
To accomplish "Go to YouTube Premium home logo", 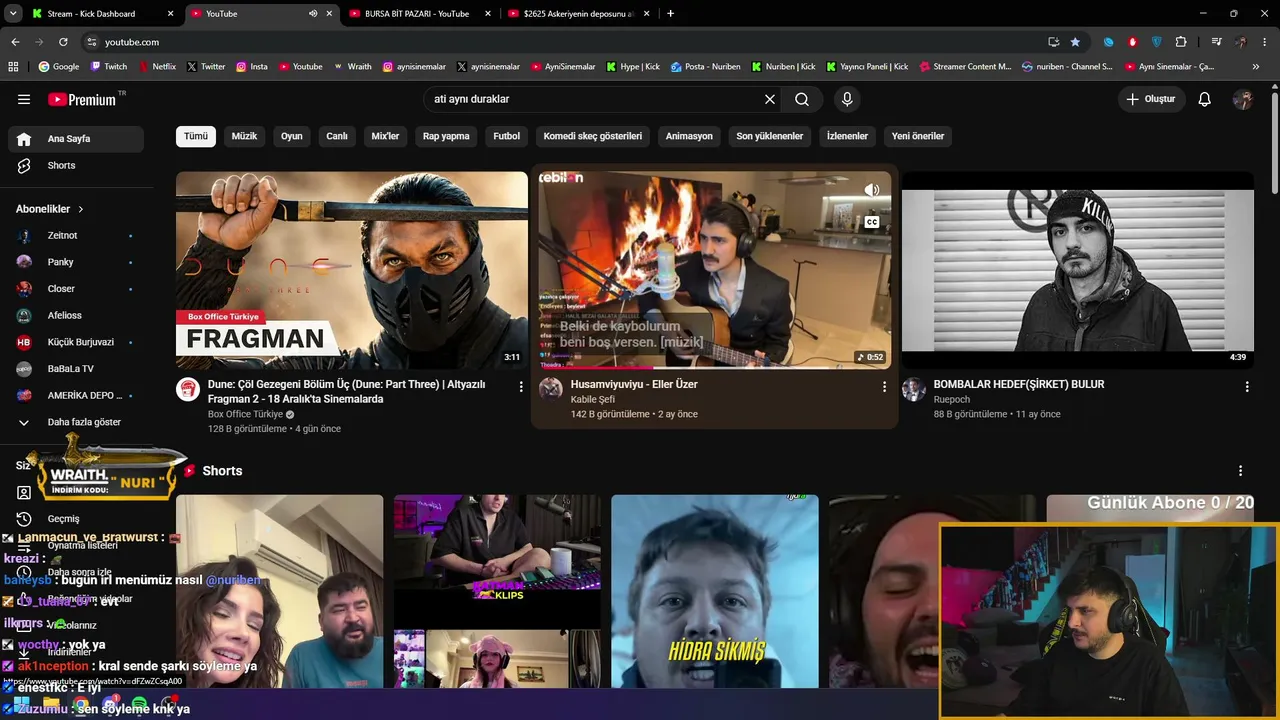I will [82, 99].
